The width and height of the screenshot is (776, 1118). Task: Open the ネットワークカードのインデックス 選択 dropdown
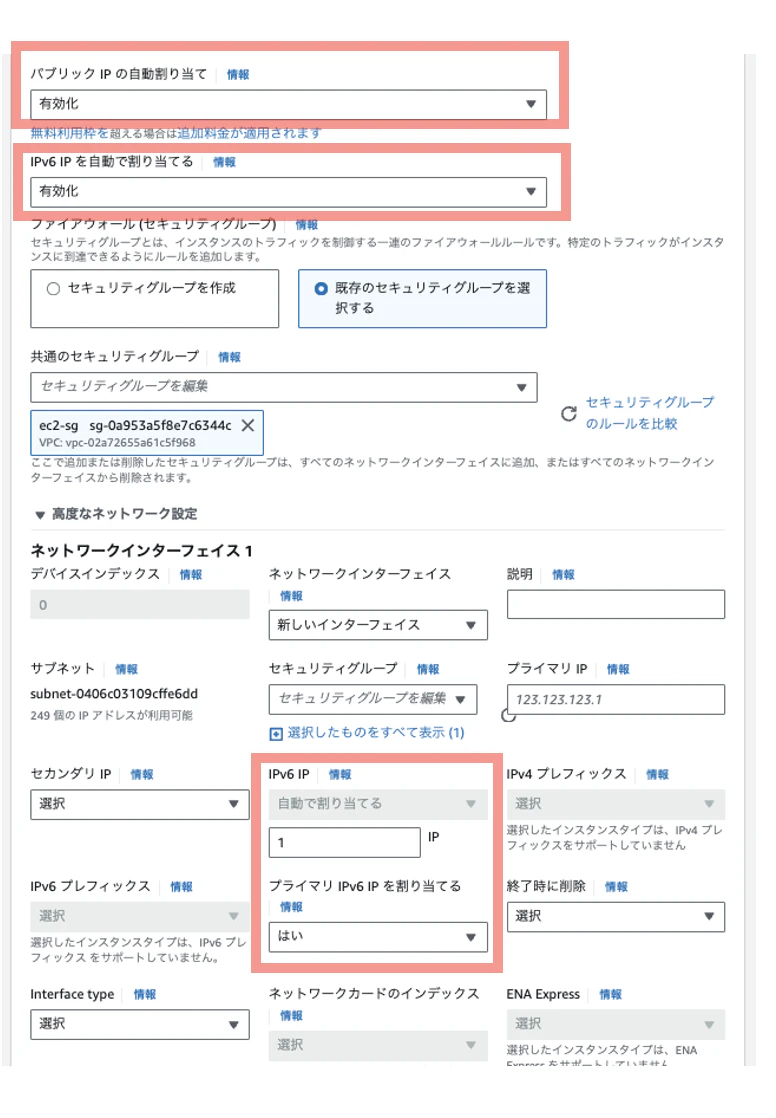click(378, 1045)
